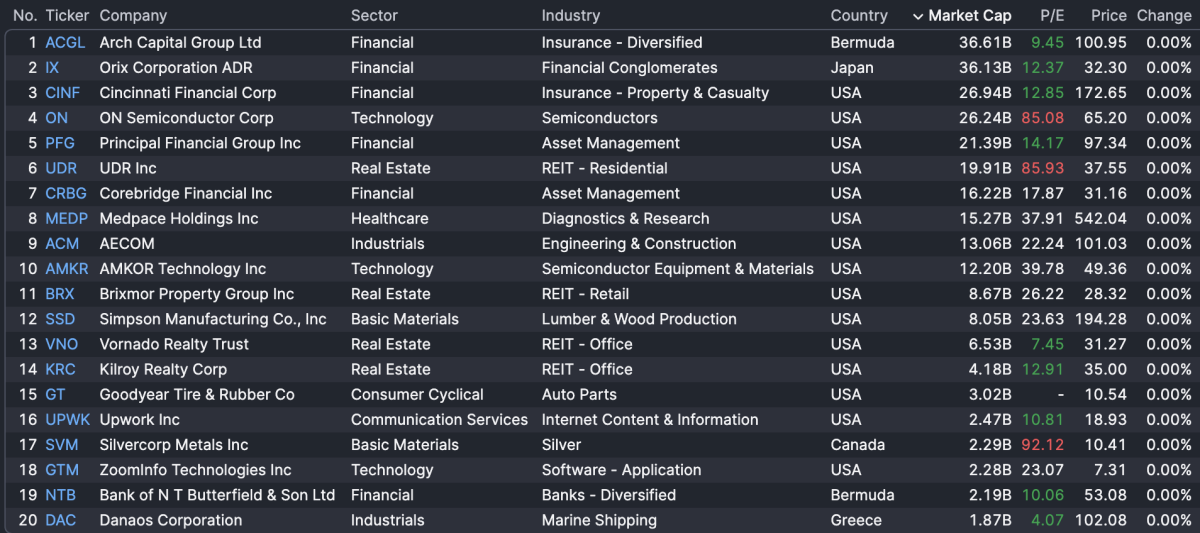The height and width of the screenshot is (533, 1200).
Task: Open the AMKR ticker link
Action: coord(66,269)
